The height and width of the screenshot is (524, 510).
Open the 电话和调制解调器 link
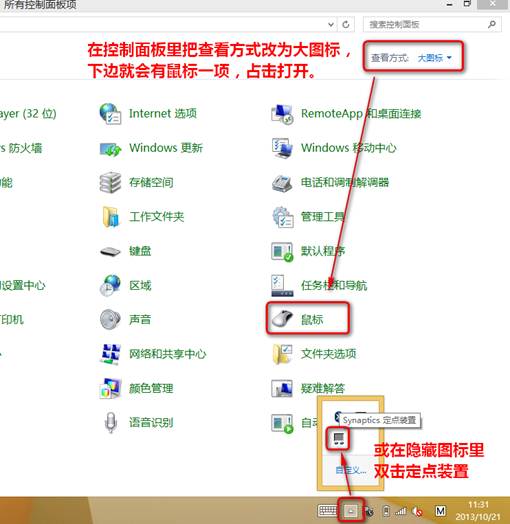pos(345,182)
